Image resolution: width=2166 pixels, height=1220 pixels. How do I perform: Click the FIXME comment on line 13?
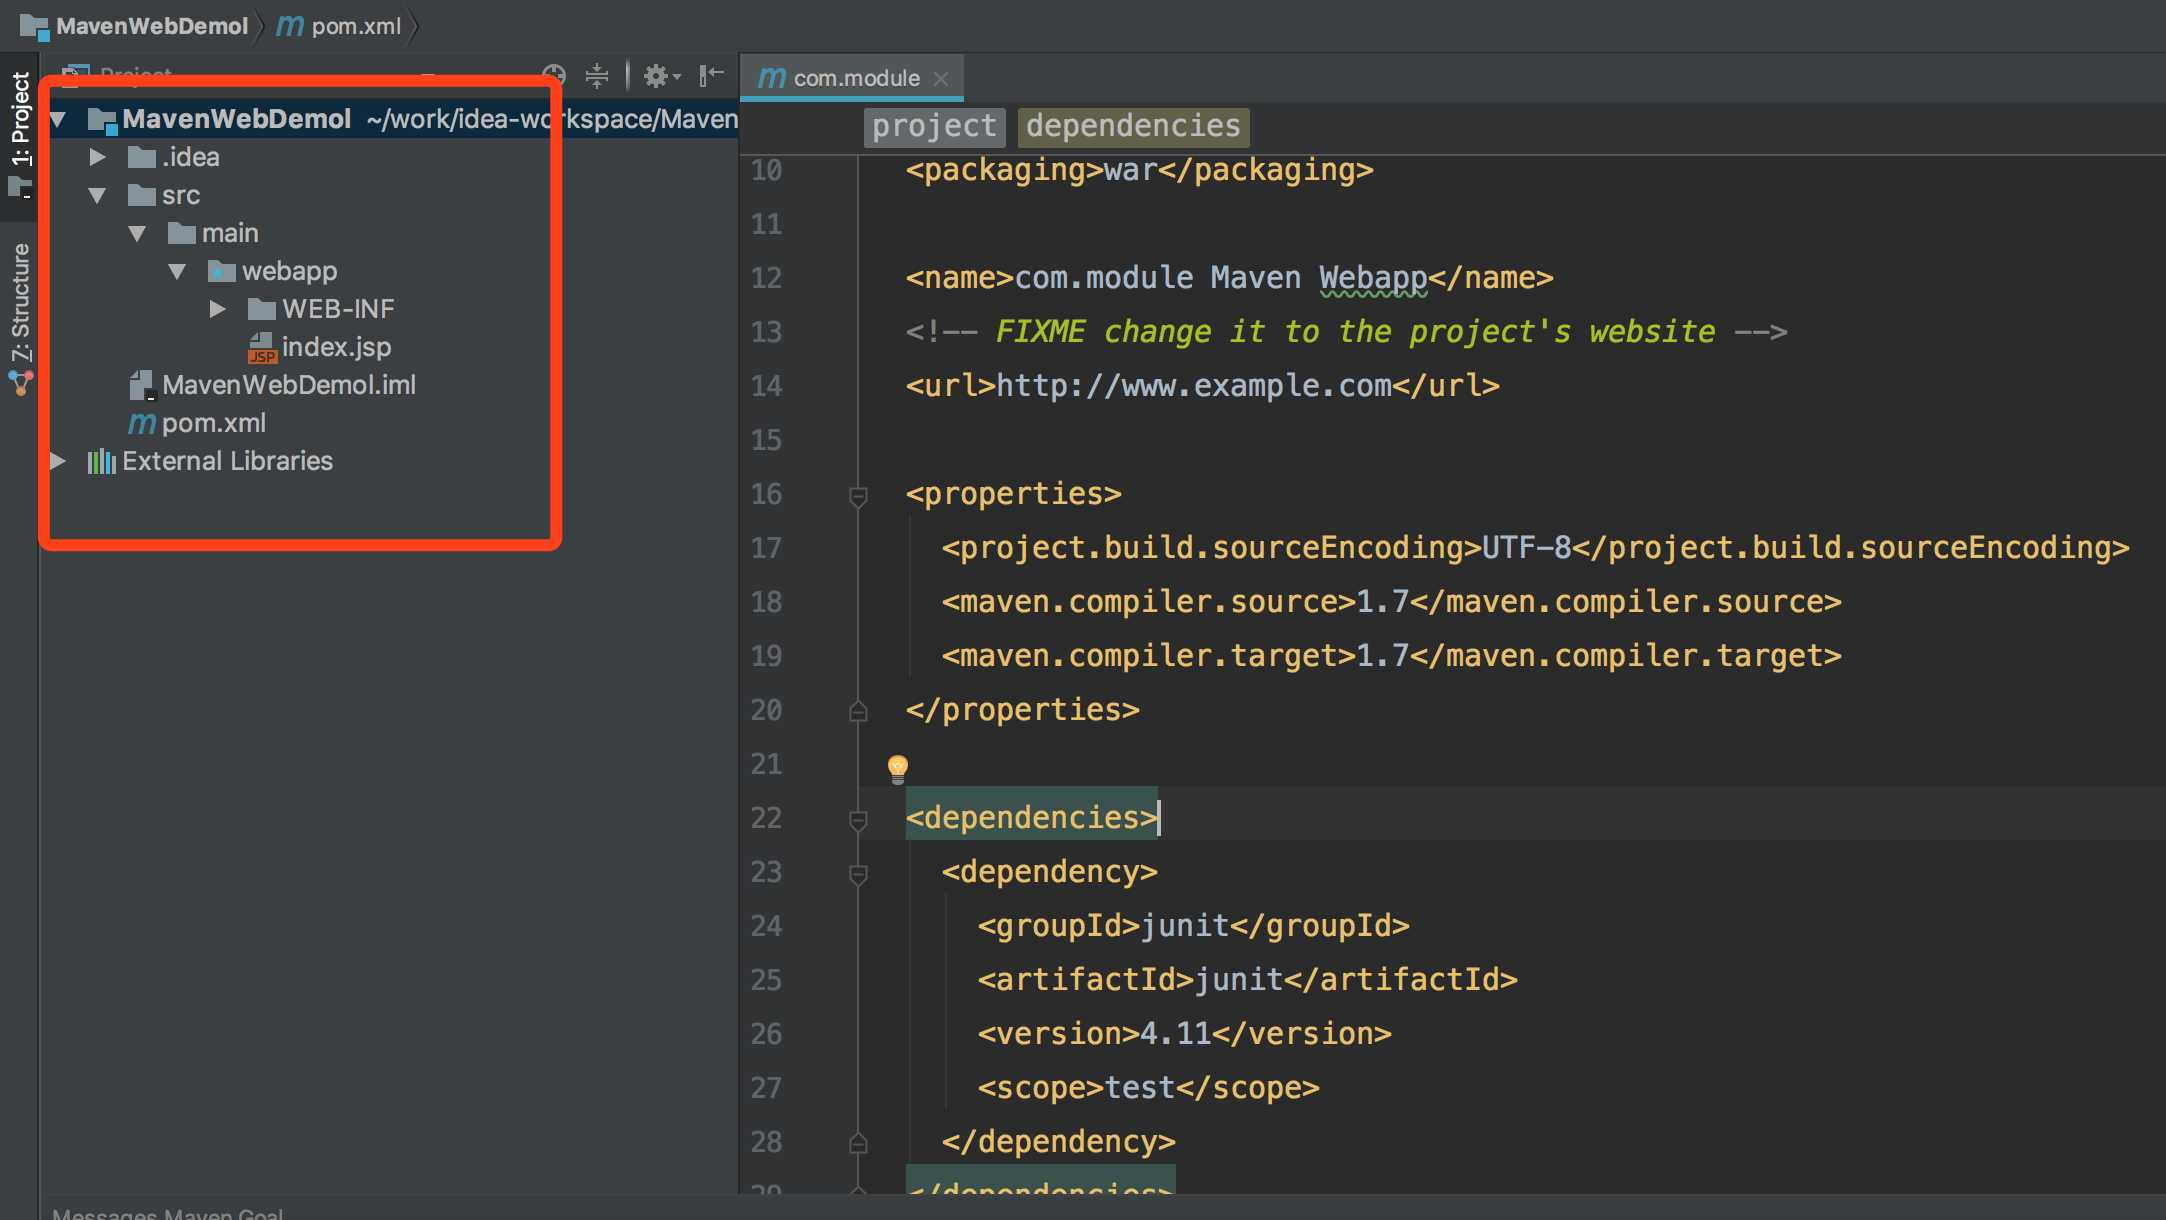(x=1346, y=332)
